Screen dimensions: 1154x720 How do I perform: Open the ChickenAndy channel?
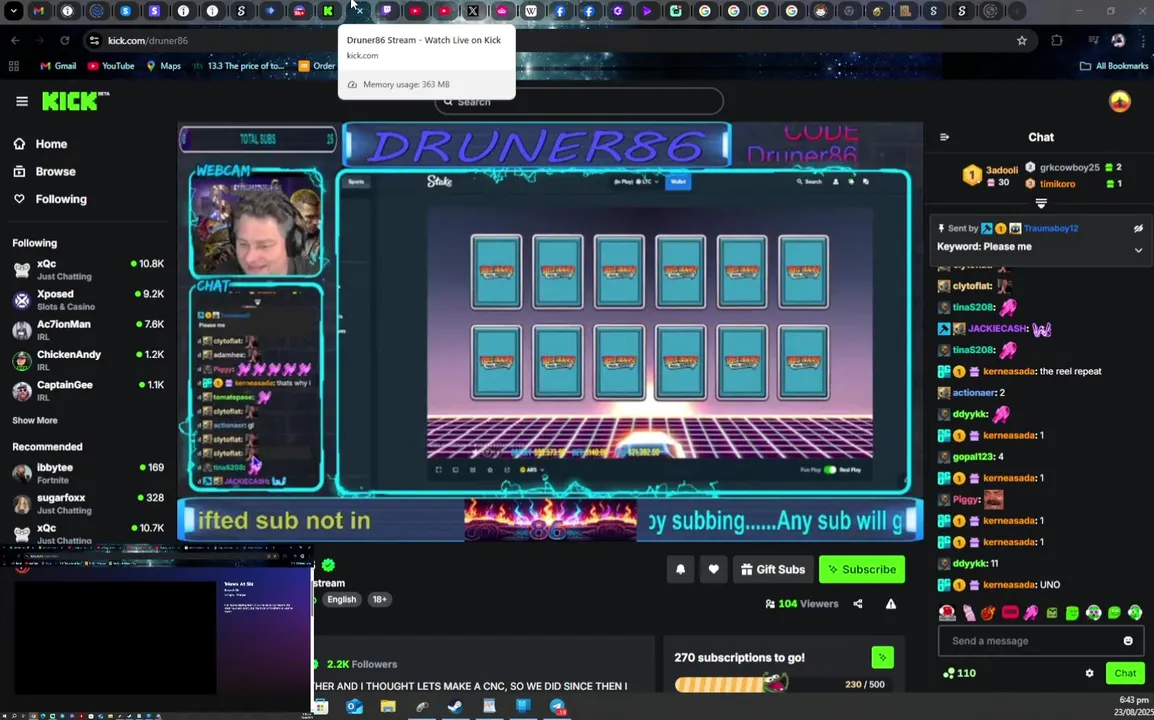(x=88, y=360)
